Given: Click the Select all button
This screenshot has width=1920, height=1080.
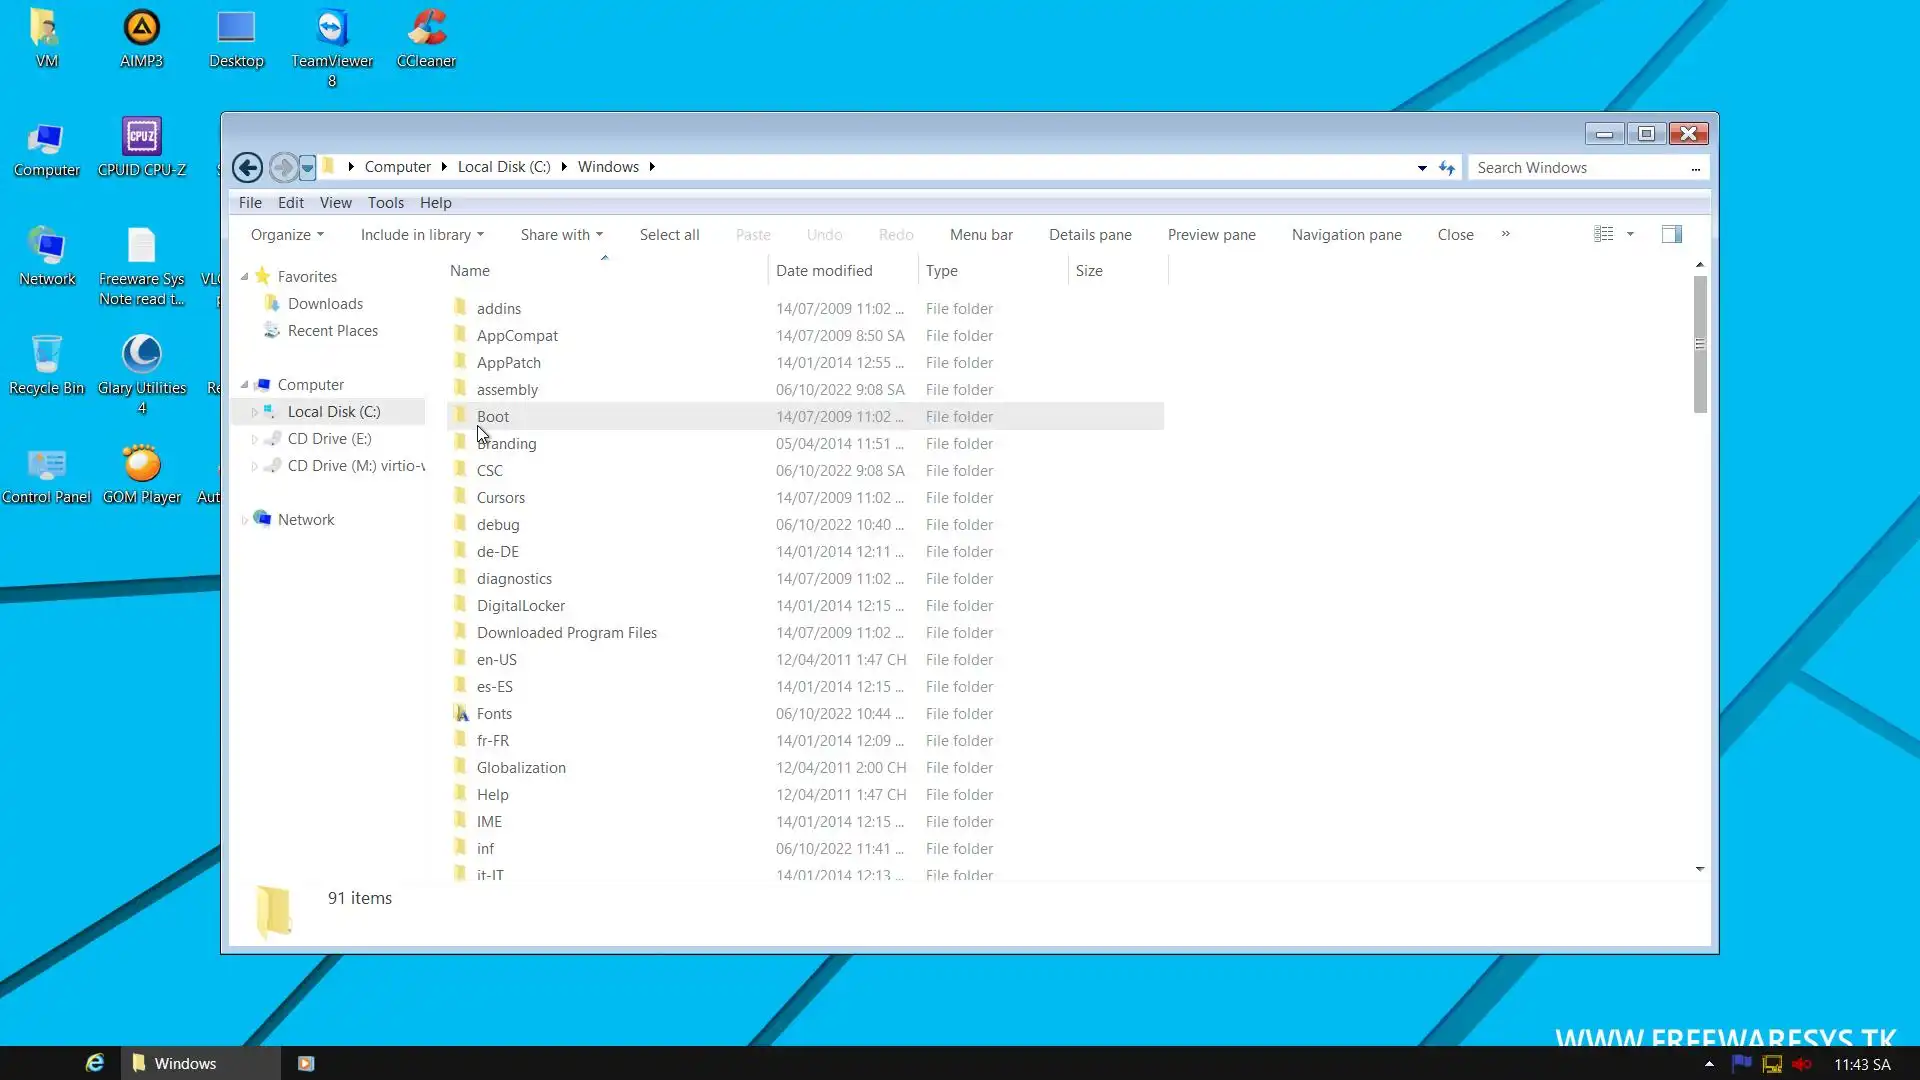Looking at the screenshot, I should (x=669, y=235).
